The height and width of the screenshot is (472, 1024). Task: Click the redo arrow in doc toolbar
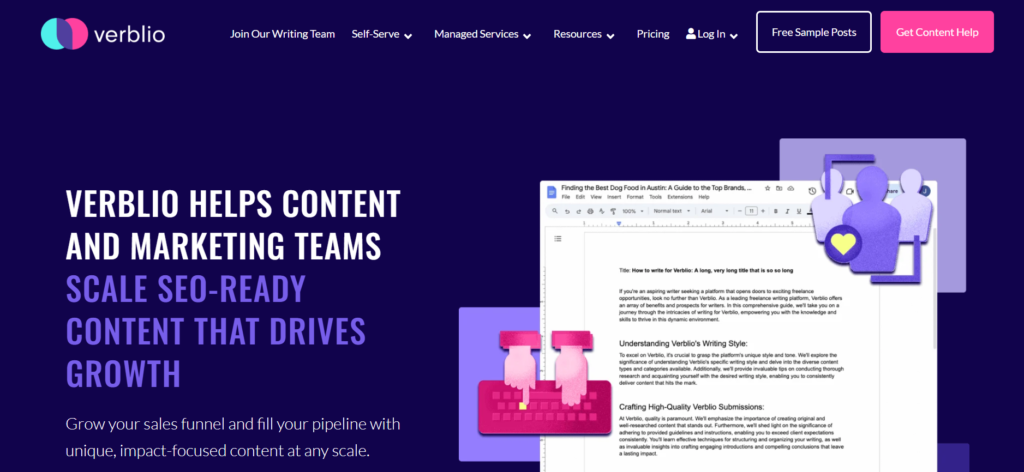click(x=579, y=212)
